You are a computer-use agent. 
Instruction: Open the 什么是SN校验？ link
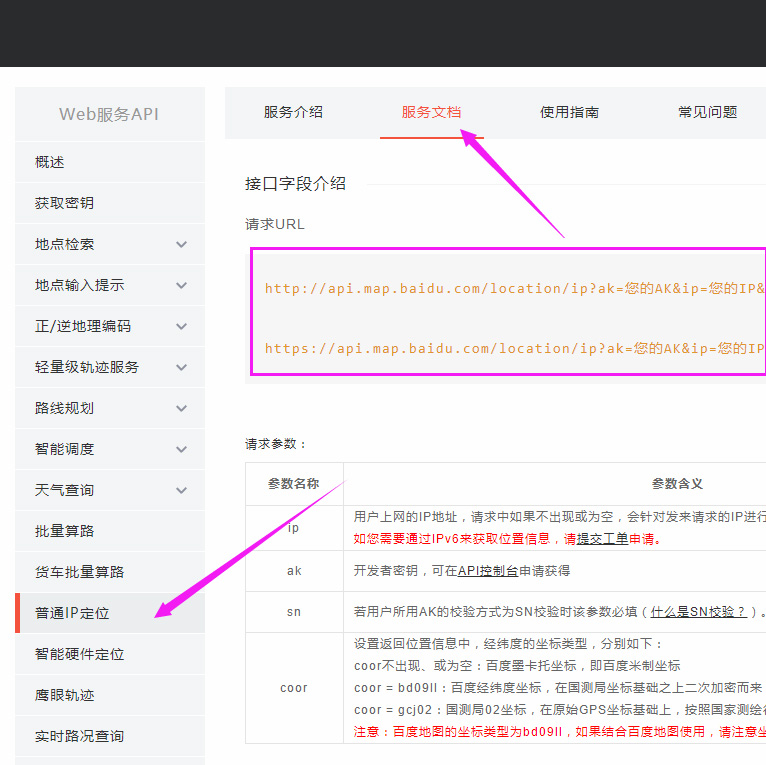point(699,612)
